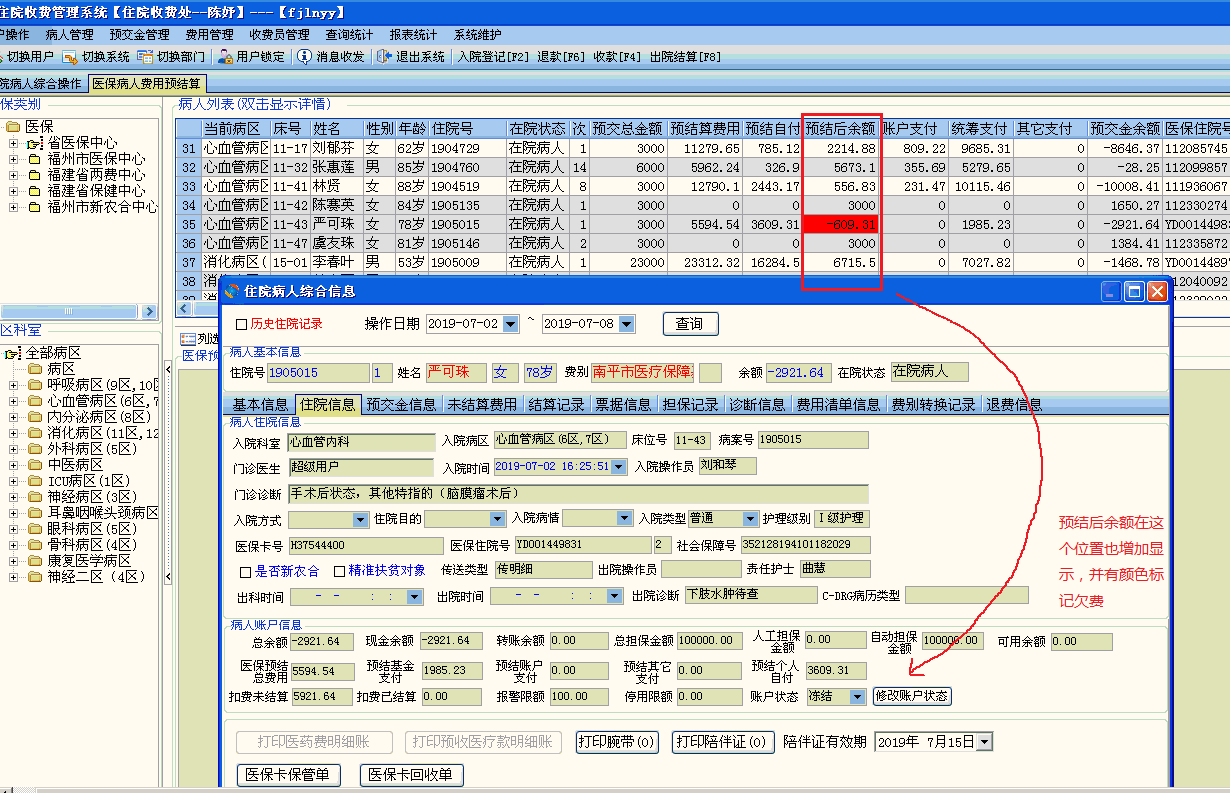Open the 入院类型 普通 dropdown

[x=750, y=519]
